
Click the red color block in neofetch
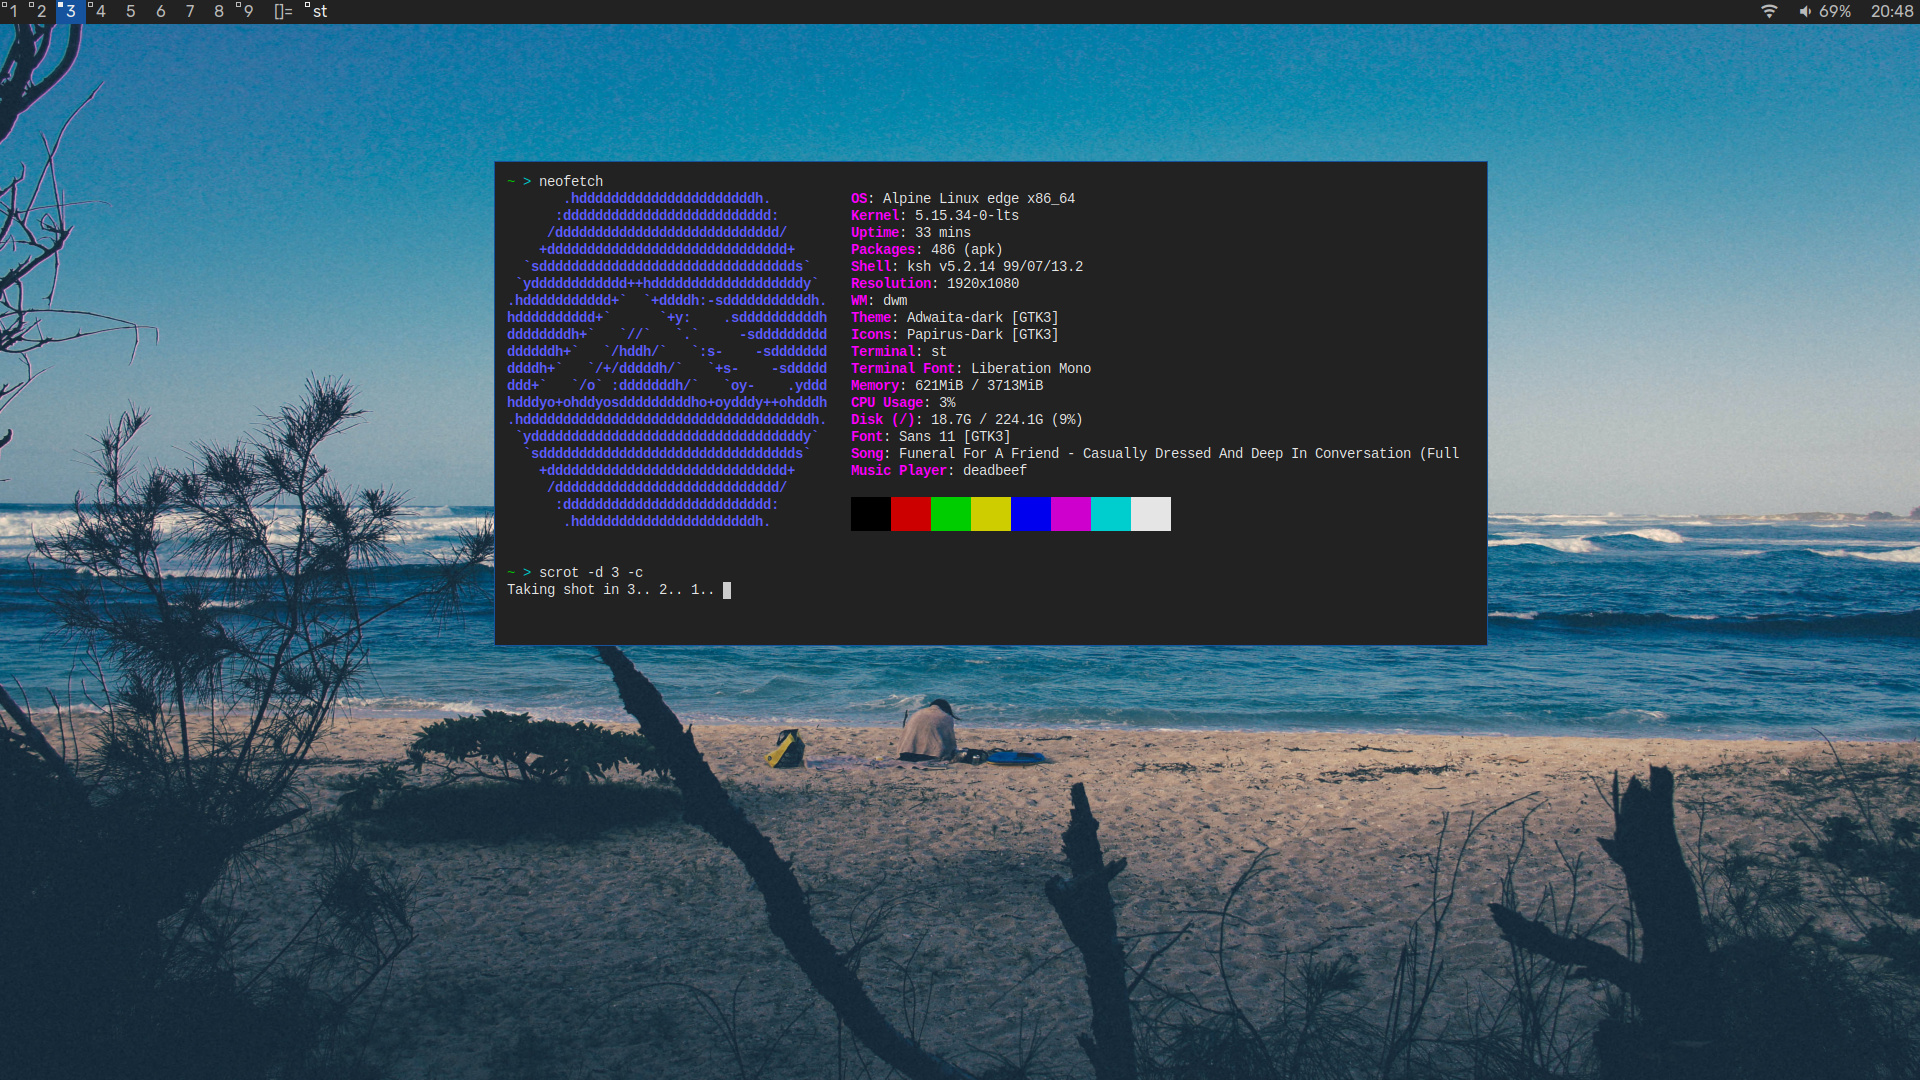click(910, 514)
